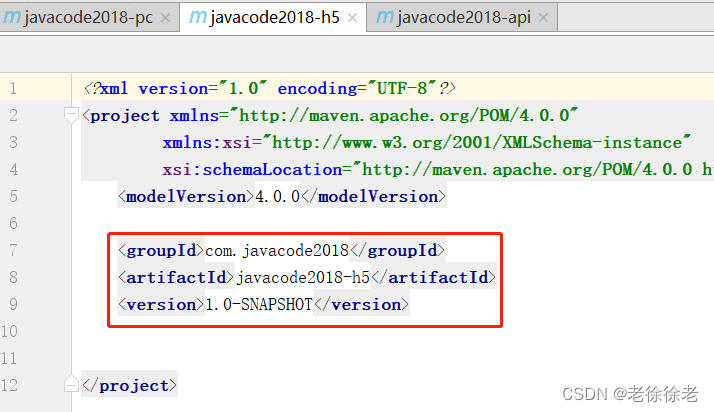714x412 pixels.
Task: Click line number 7 in the gutter
Action: 13,250
